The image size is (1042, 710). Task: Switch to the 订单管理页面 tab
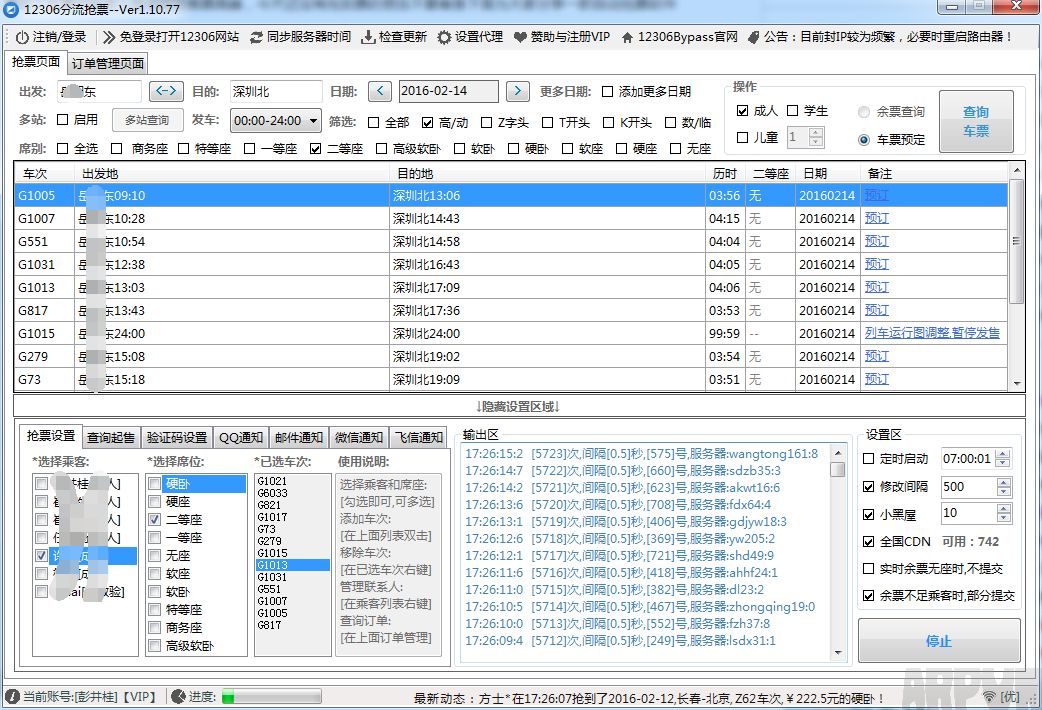(107, 61)
